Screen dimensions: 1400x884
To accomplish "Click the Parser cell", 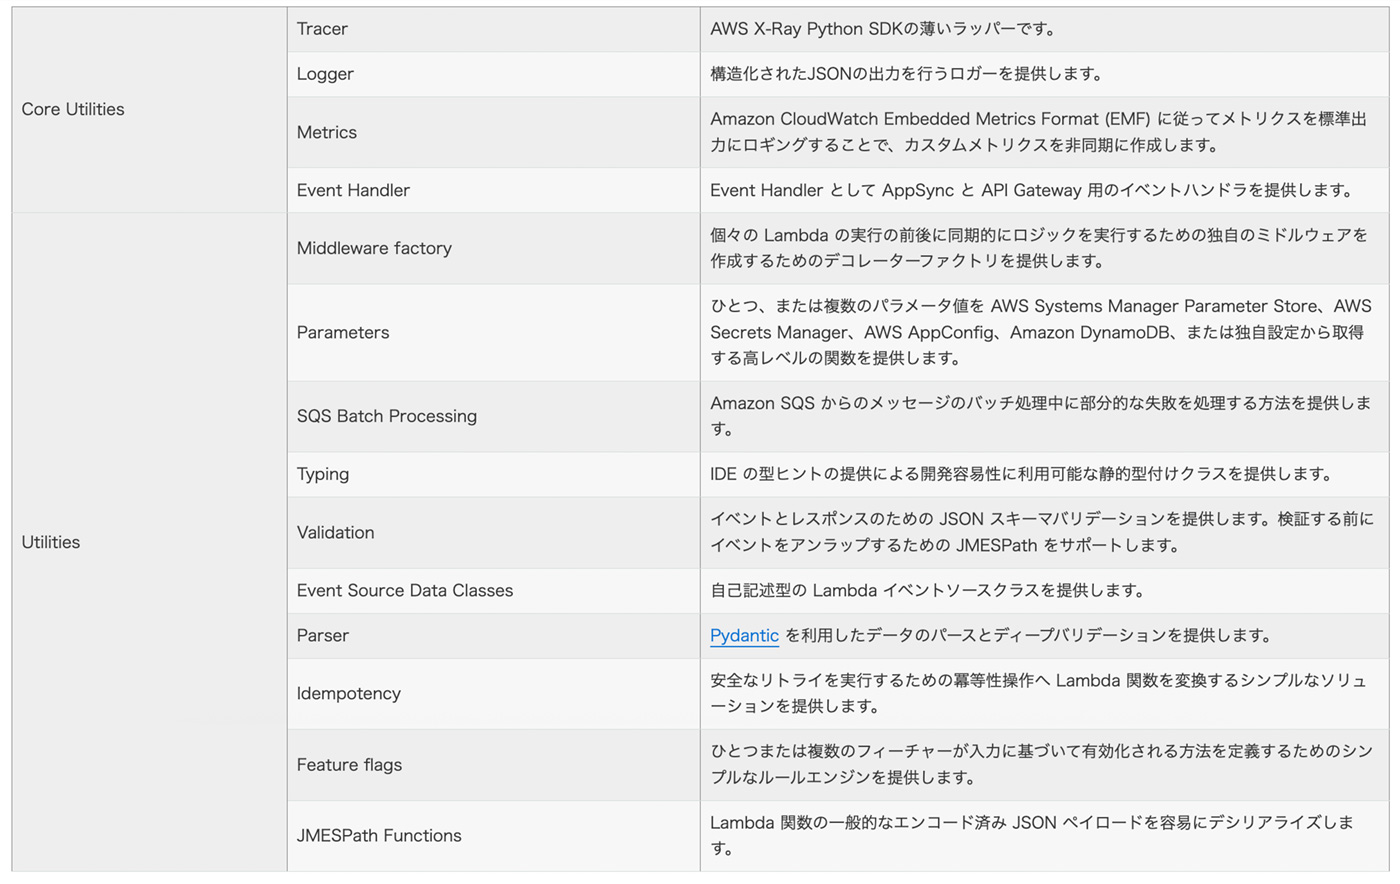I will pyautogui.click(x=494, y=636).
